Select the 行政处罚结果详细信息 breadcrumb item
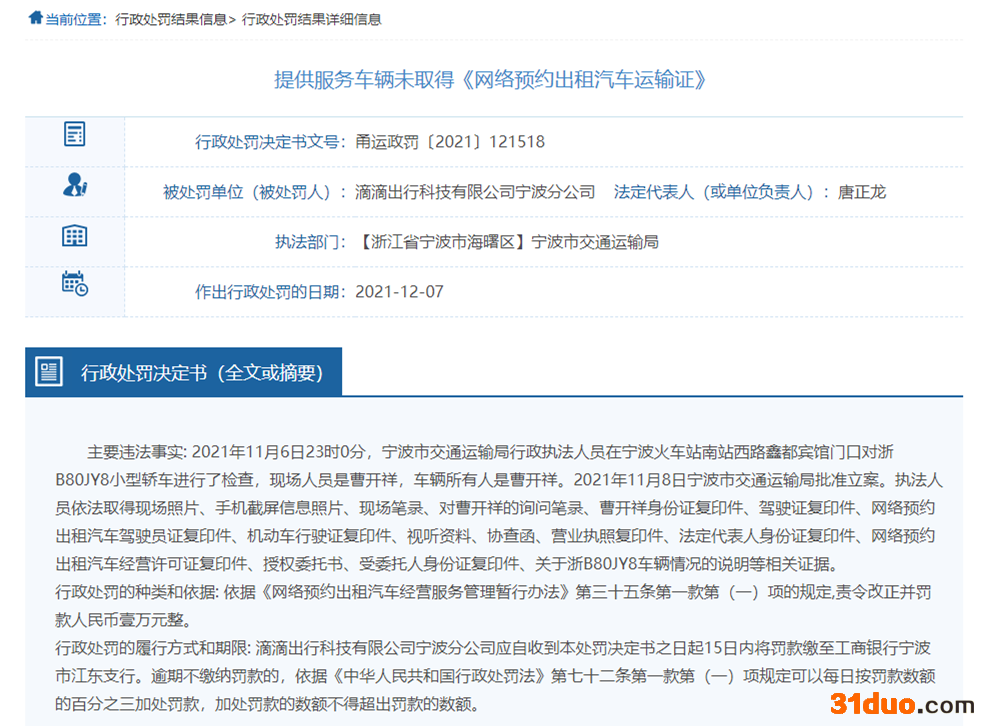 coord(311,19)
